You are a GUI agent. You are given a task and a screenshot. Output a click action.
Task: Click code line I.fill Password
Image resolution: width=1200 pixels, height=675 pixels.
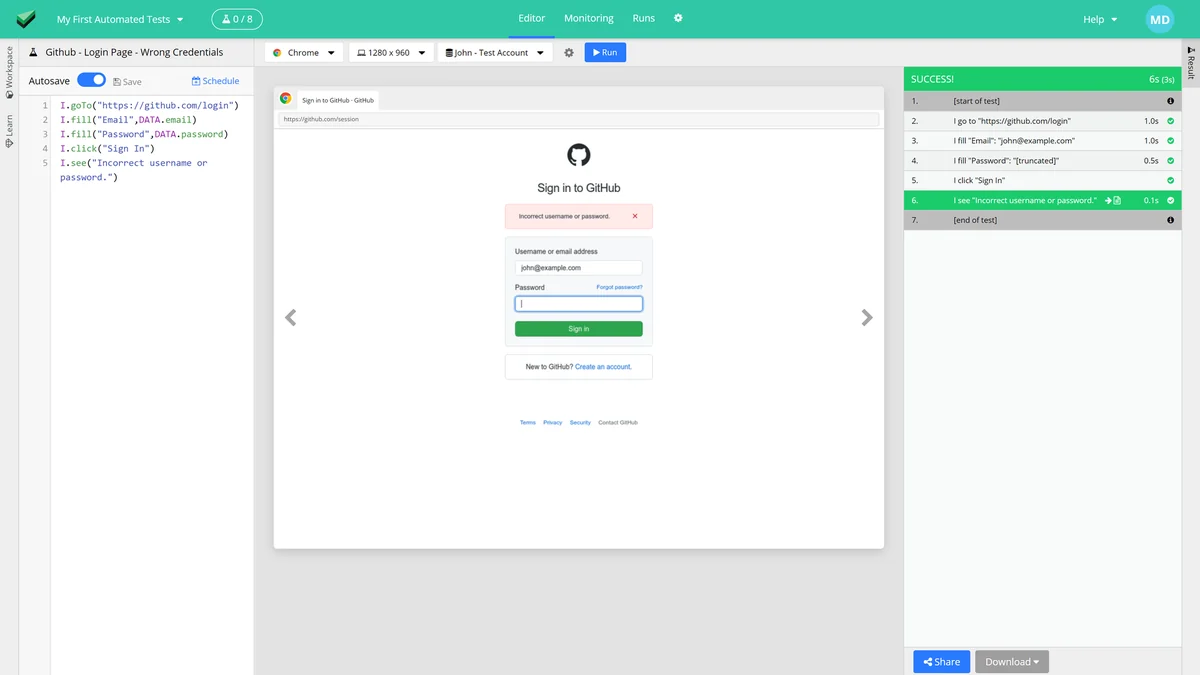pos(144,134)
